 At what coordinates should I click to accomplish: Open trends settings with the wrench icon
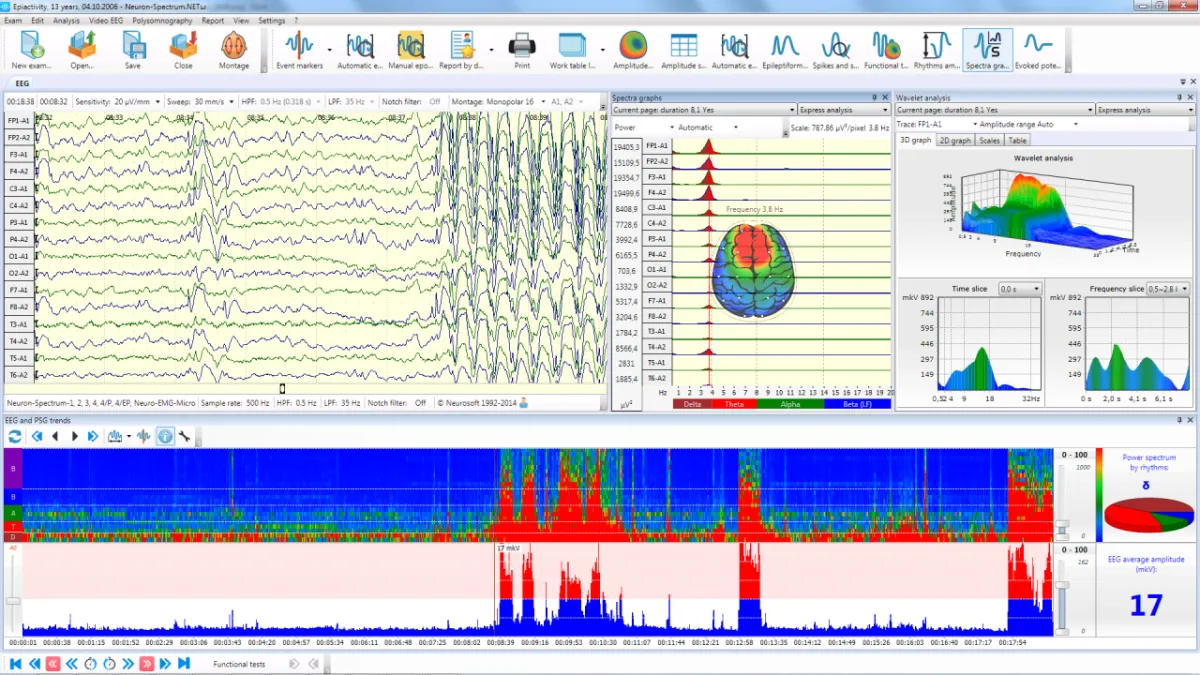pos(185,437)
